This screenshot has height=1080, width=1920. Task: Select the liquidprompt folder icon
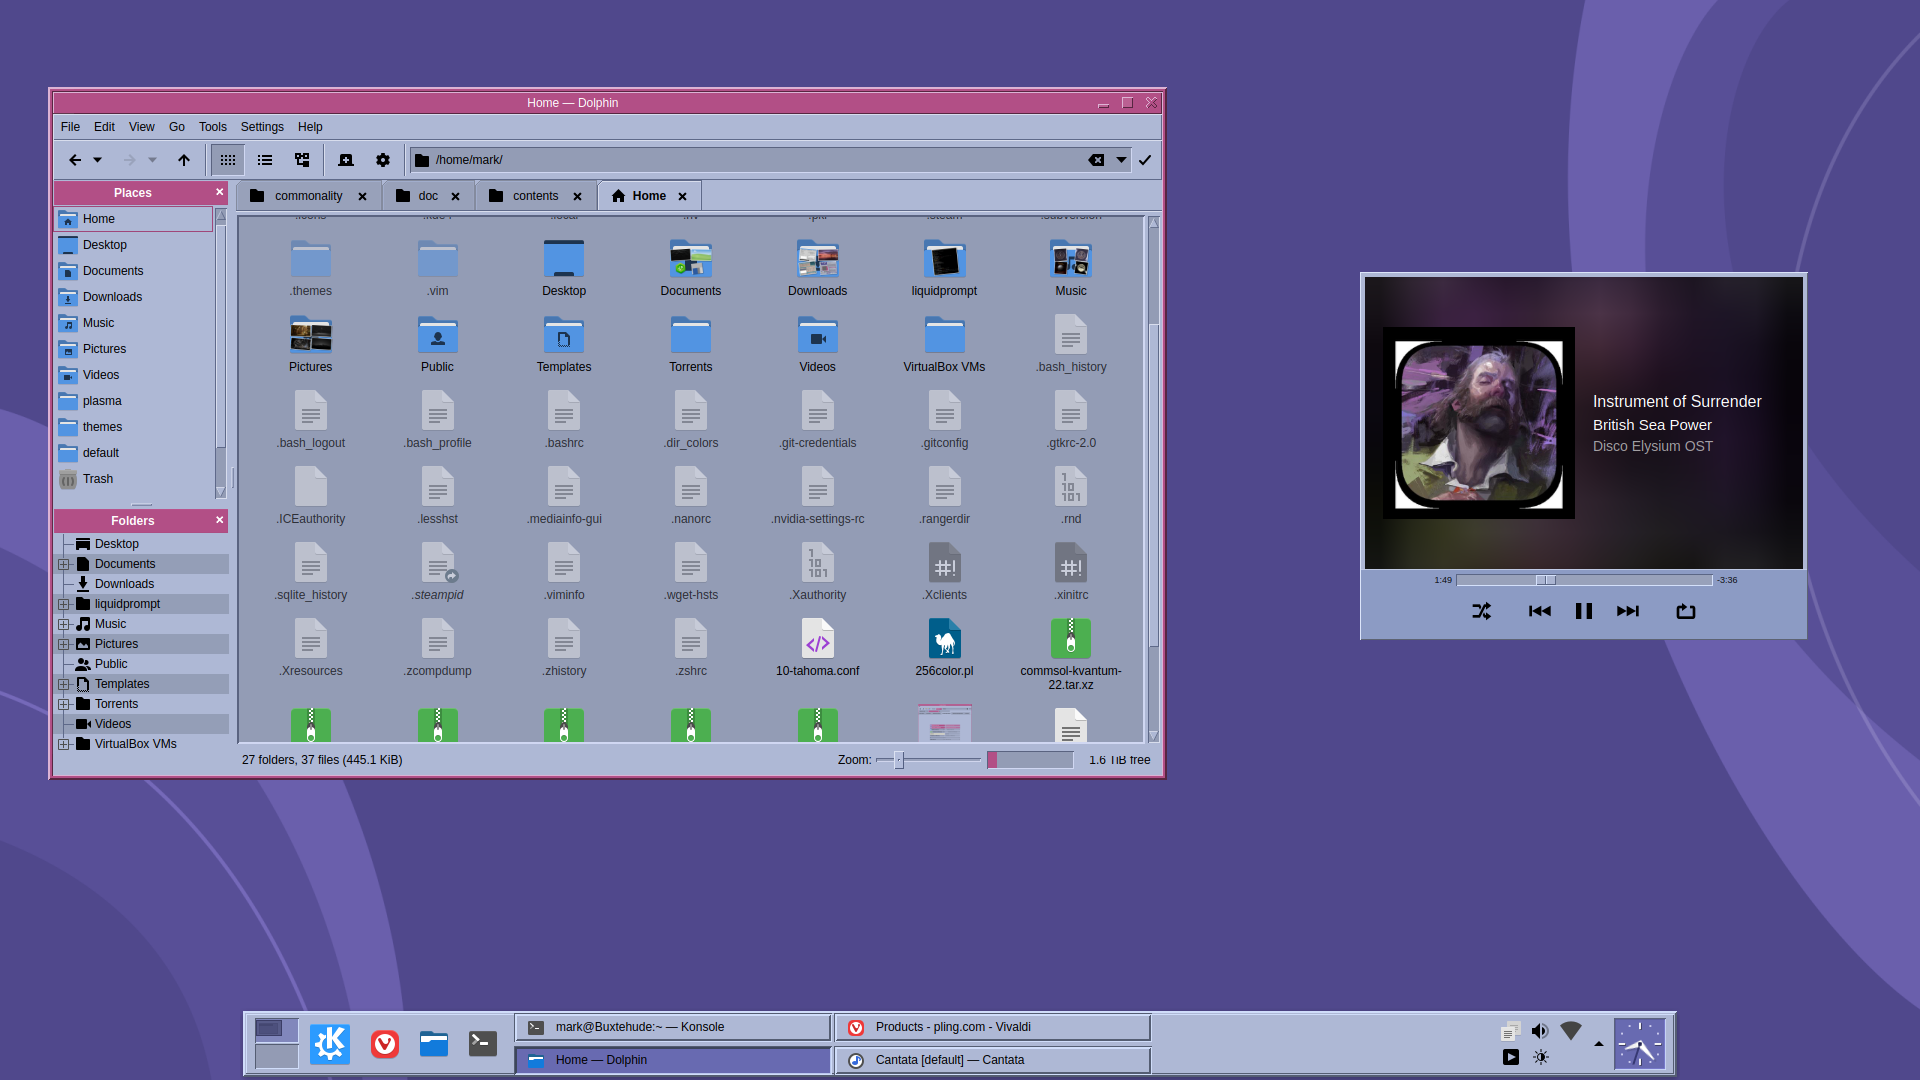pos(944,260)
